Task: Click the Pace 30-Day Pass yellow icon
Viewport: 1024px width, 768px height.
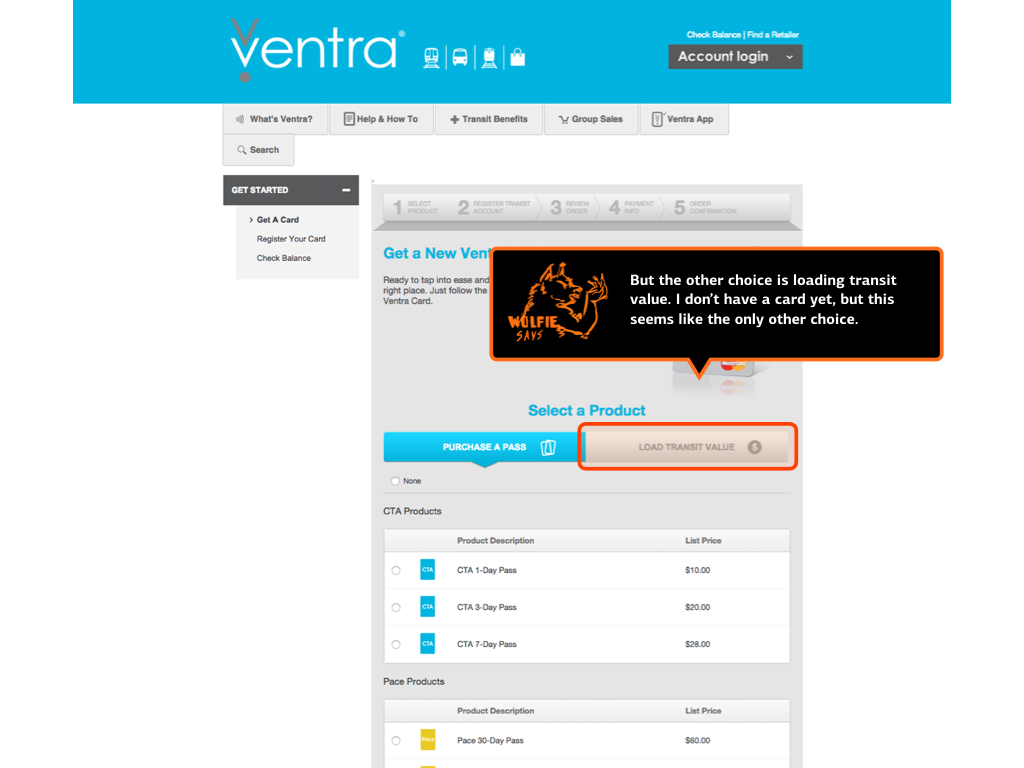Action: tap(428, 741)
